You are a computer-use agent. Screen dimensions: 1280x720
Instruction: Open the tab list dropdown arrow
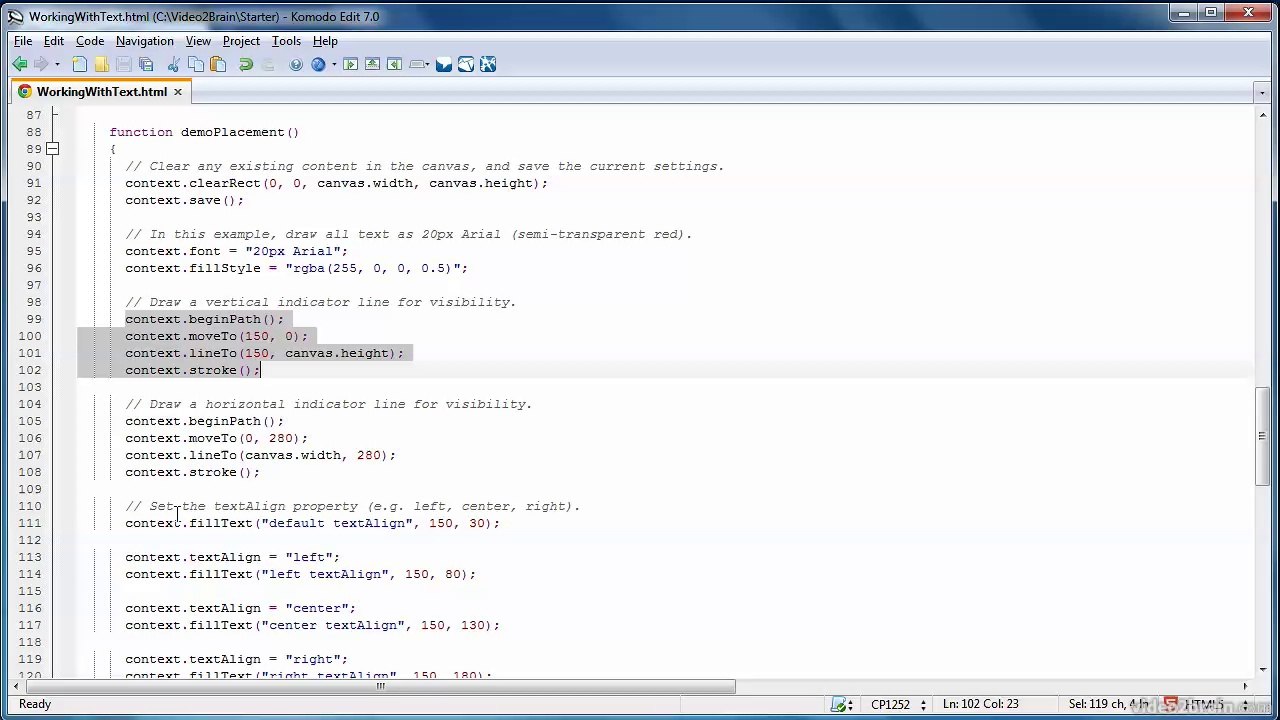(x=1261, y=92)
